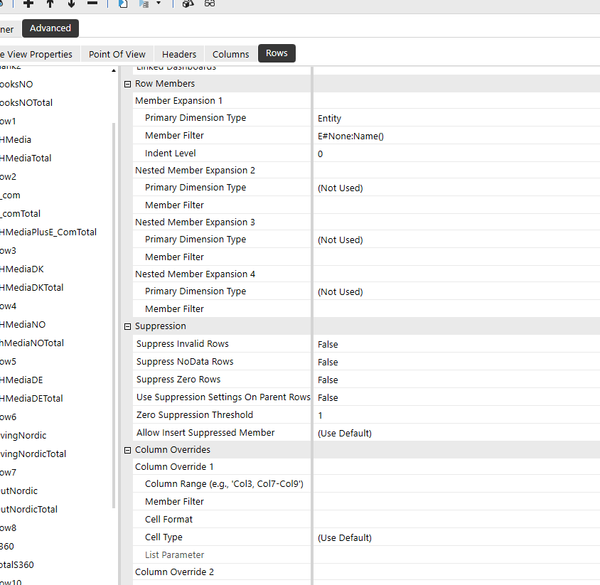Switch to the Columns tab
This screenshot has height=585, width=600.
coord(230,54)
